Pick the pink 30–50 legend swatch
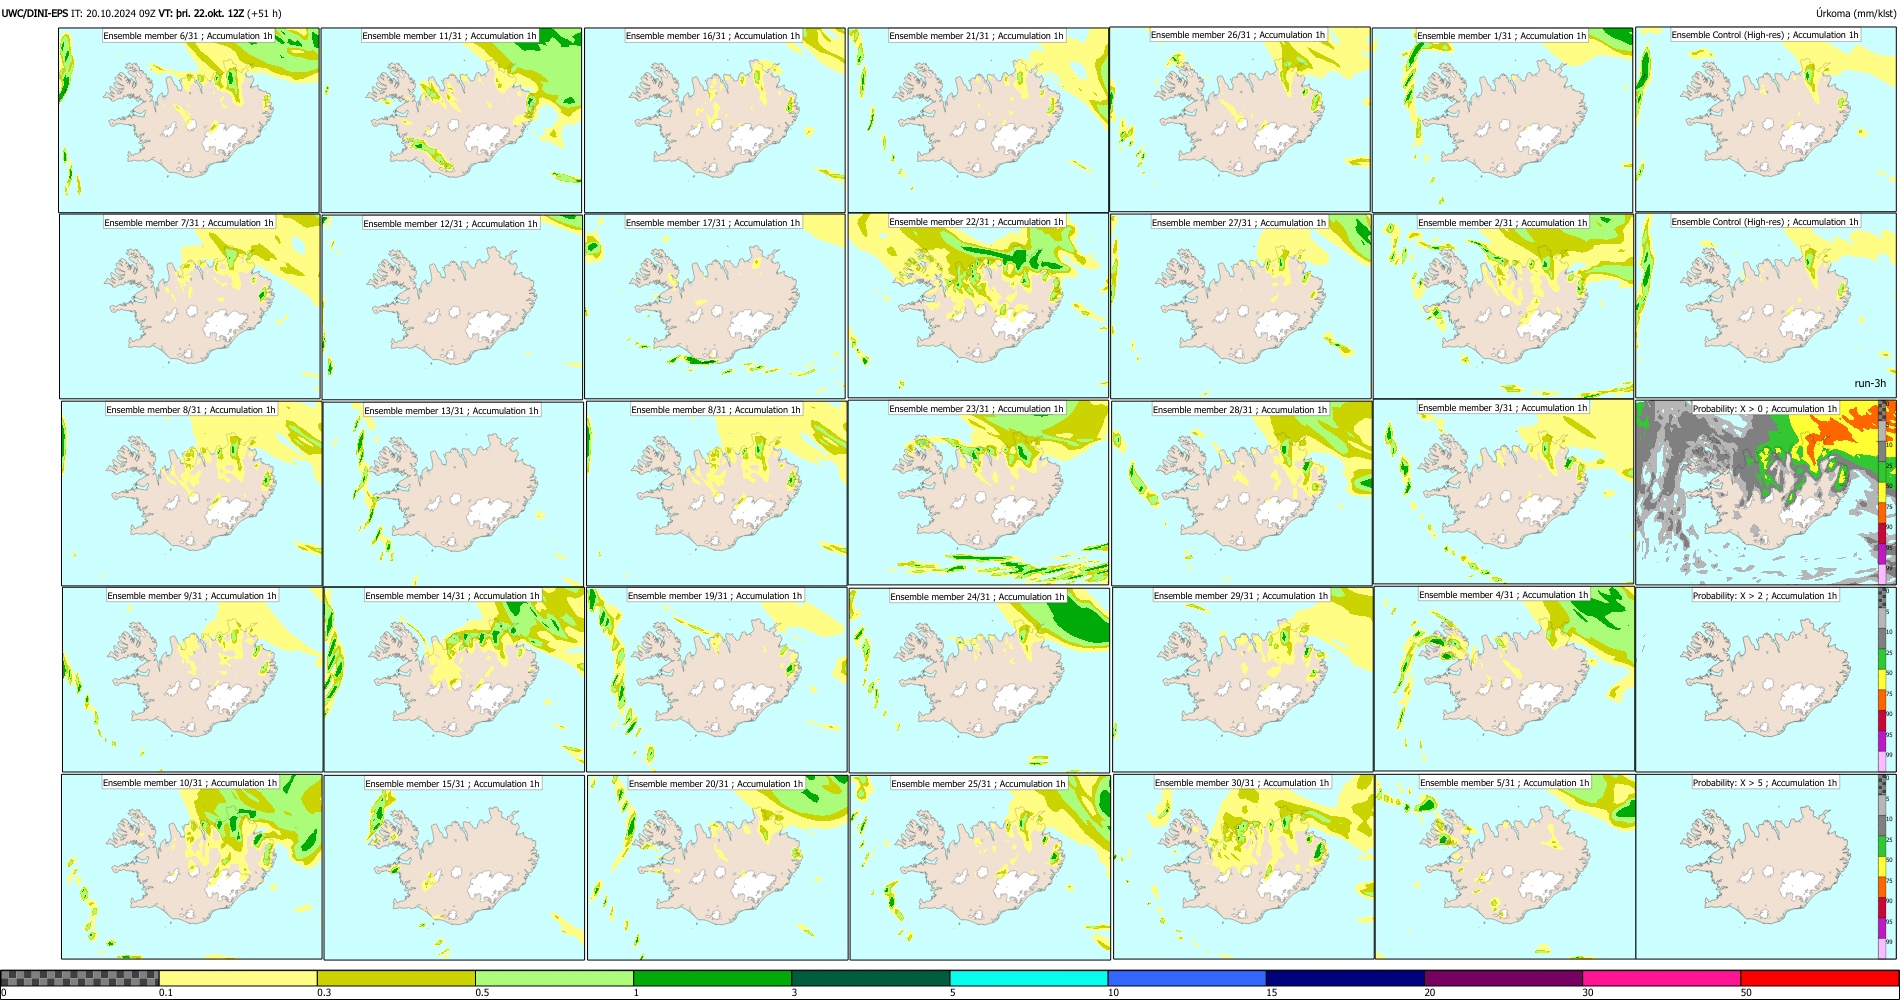Screen dimensions: 1900x1000 click(1661, 978)
